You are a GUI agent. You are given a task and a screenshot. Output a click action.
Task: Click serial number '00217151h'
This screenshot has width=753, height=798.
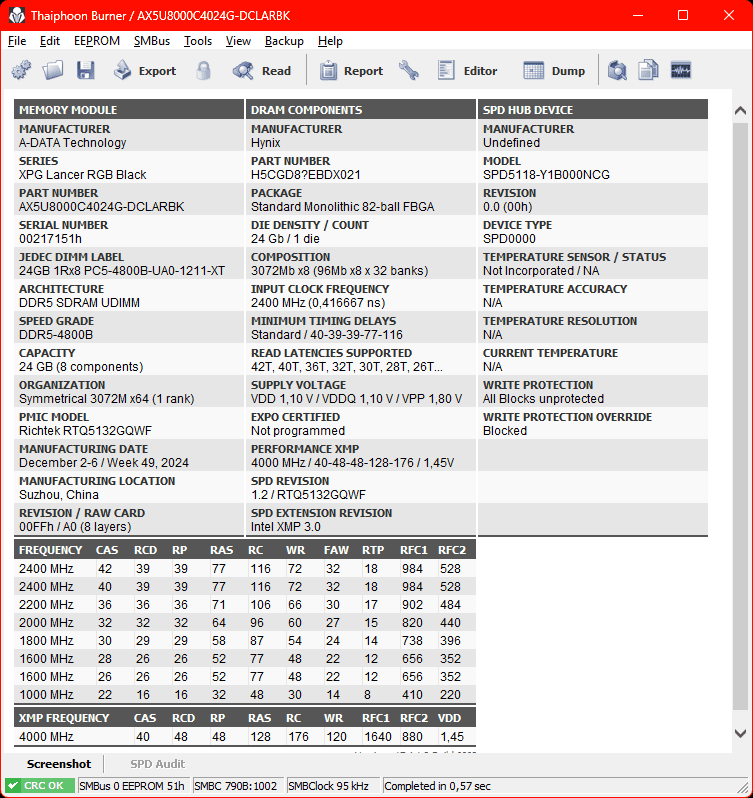tap(50, 239)
